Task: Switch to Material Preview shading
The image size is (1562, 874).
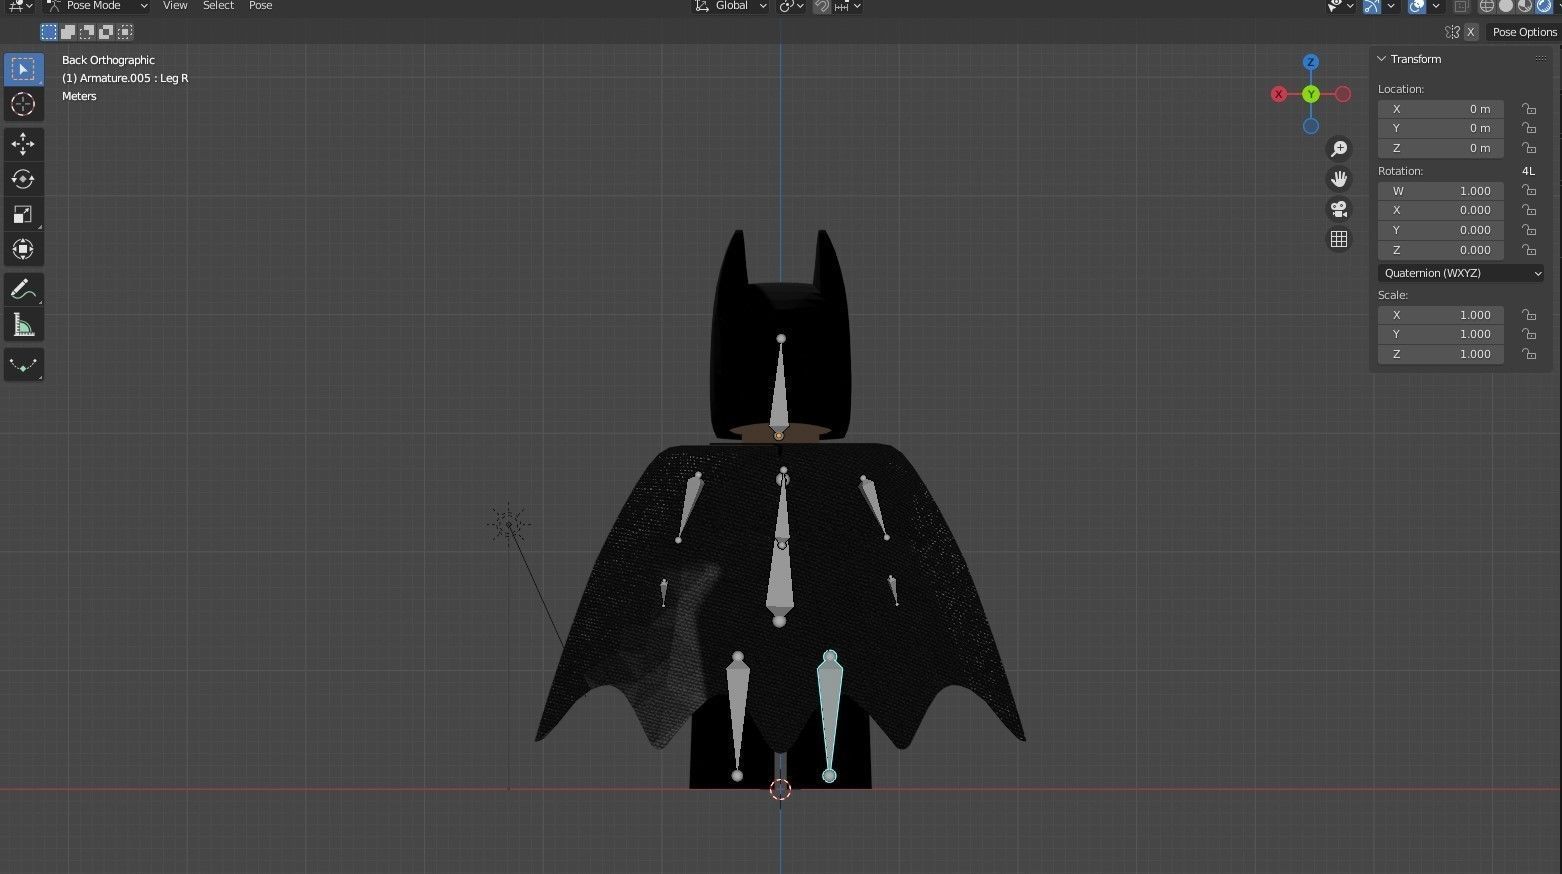Action: pos(1525,6)
